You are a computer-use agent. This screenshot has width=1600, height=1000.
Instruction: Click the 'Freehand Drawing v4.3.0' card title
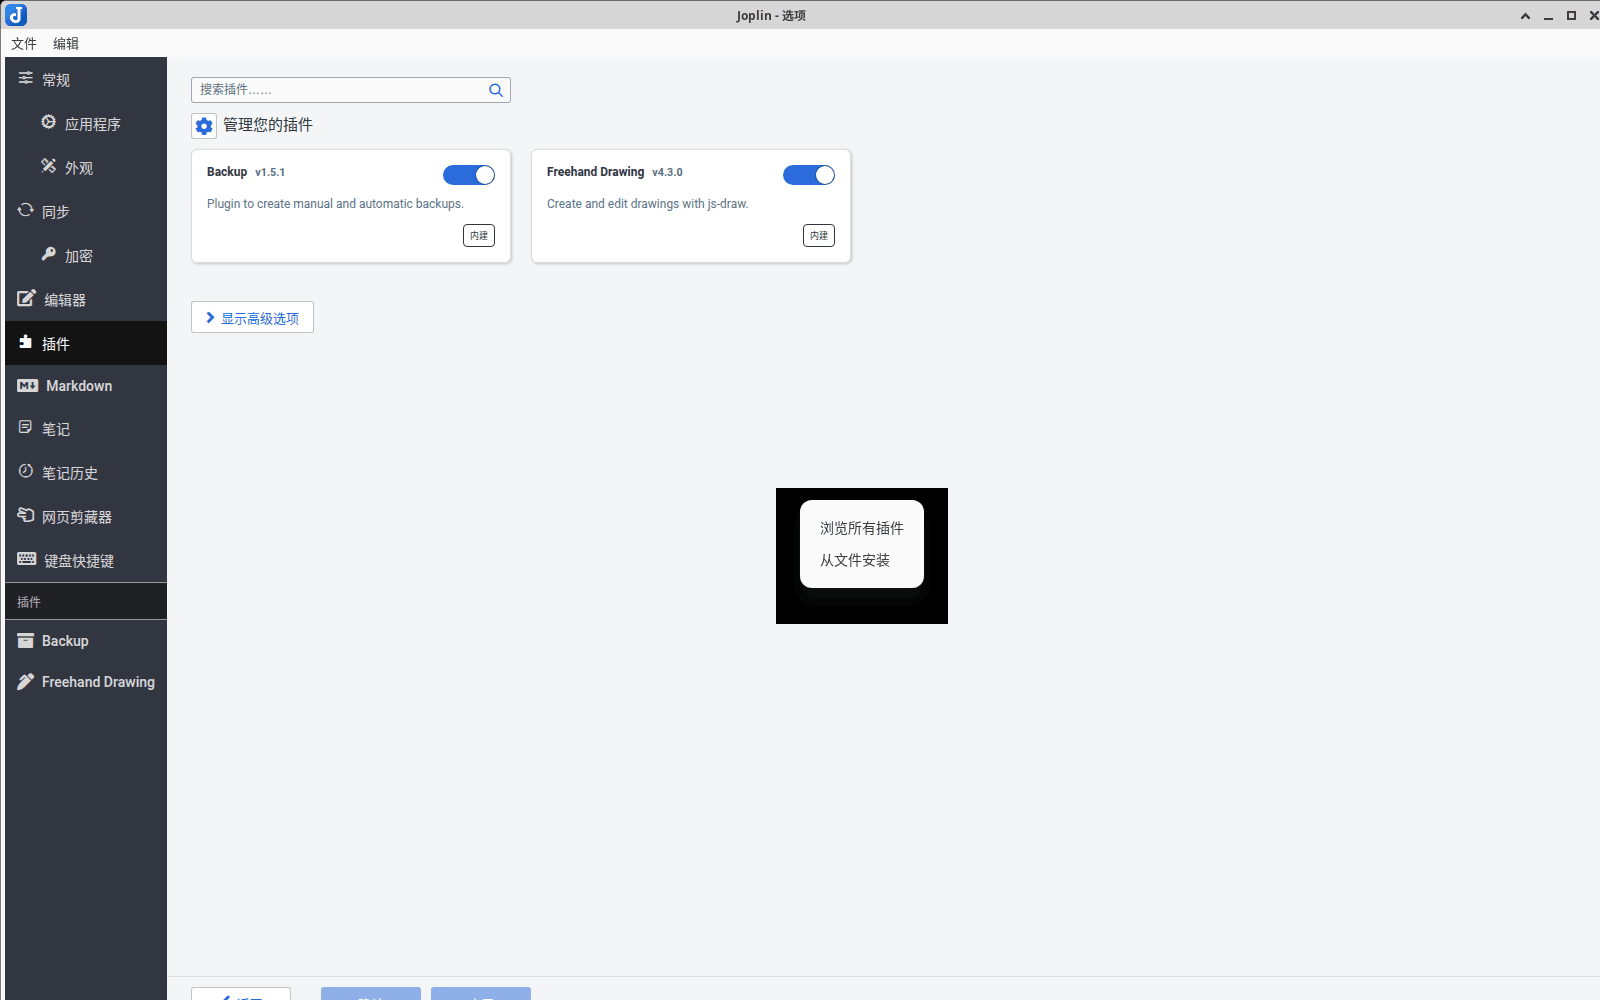615,172
